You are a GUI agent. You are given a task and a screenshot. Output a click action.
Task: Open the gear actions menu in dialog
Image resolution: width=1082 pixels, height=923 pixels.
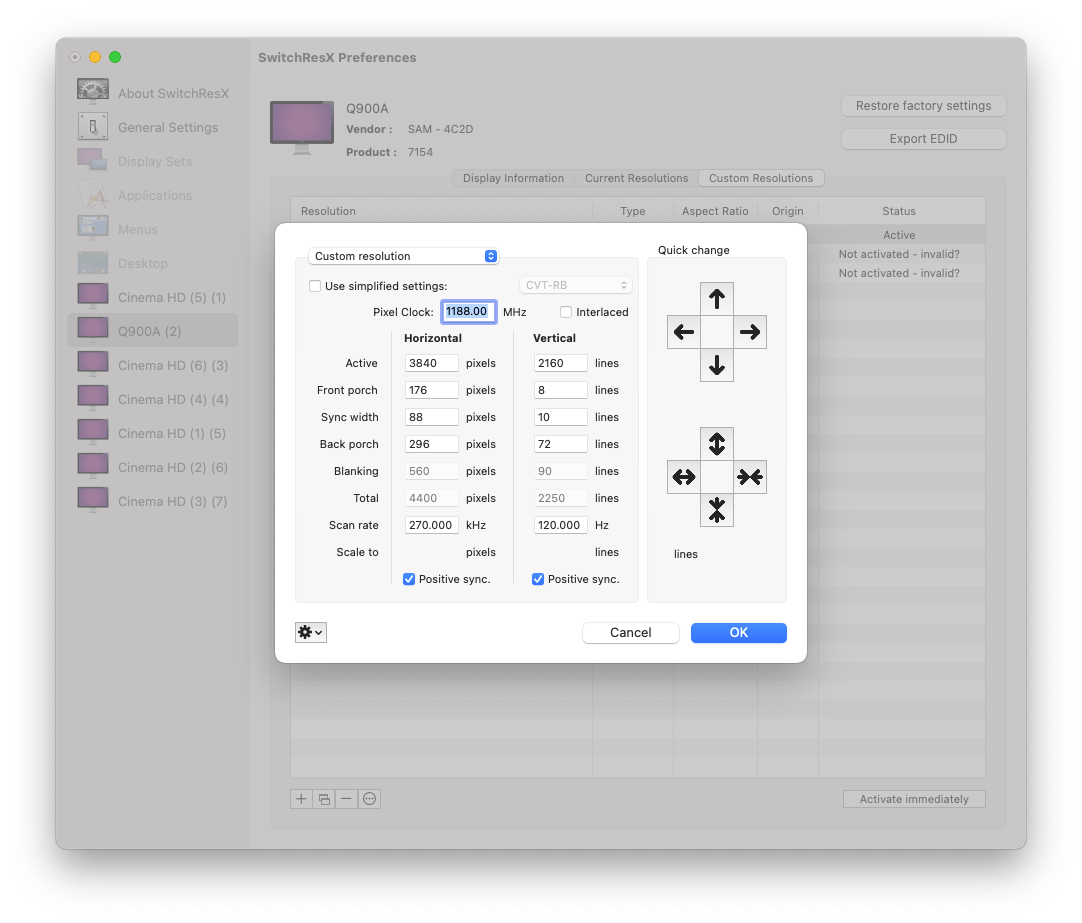click(x=311, y=632)
